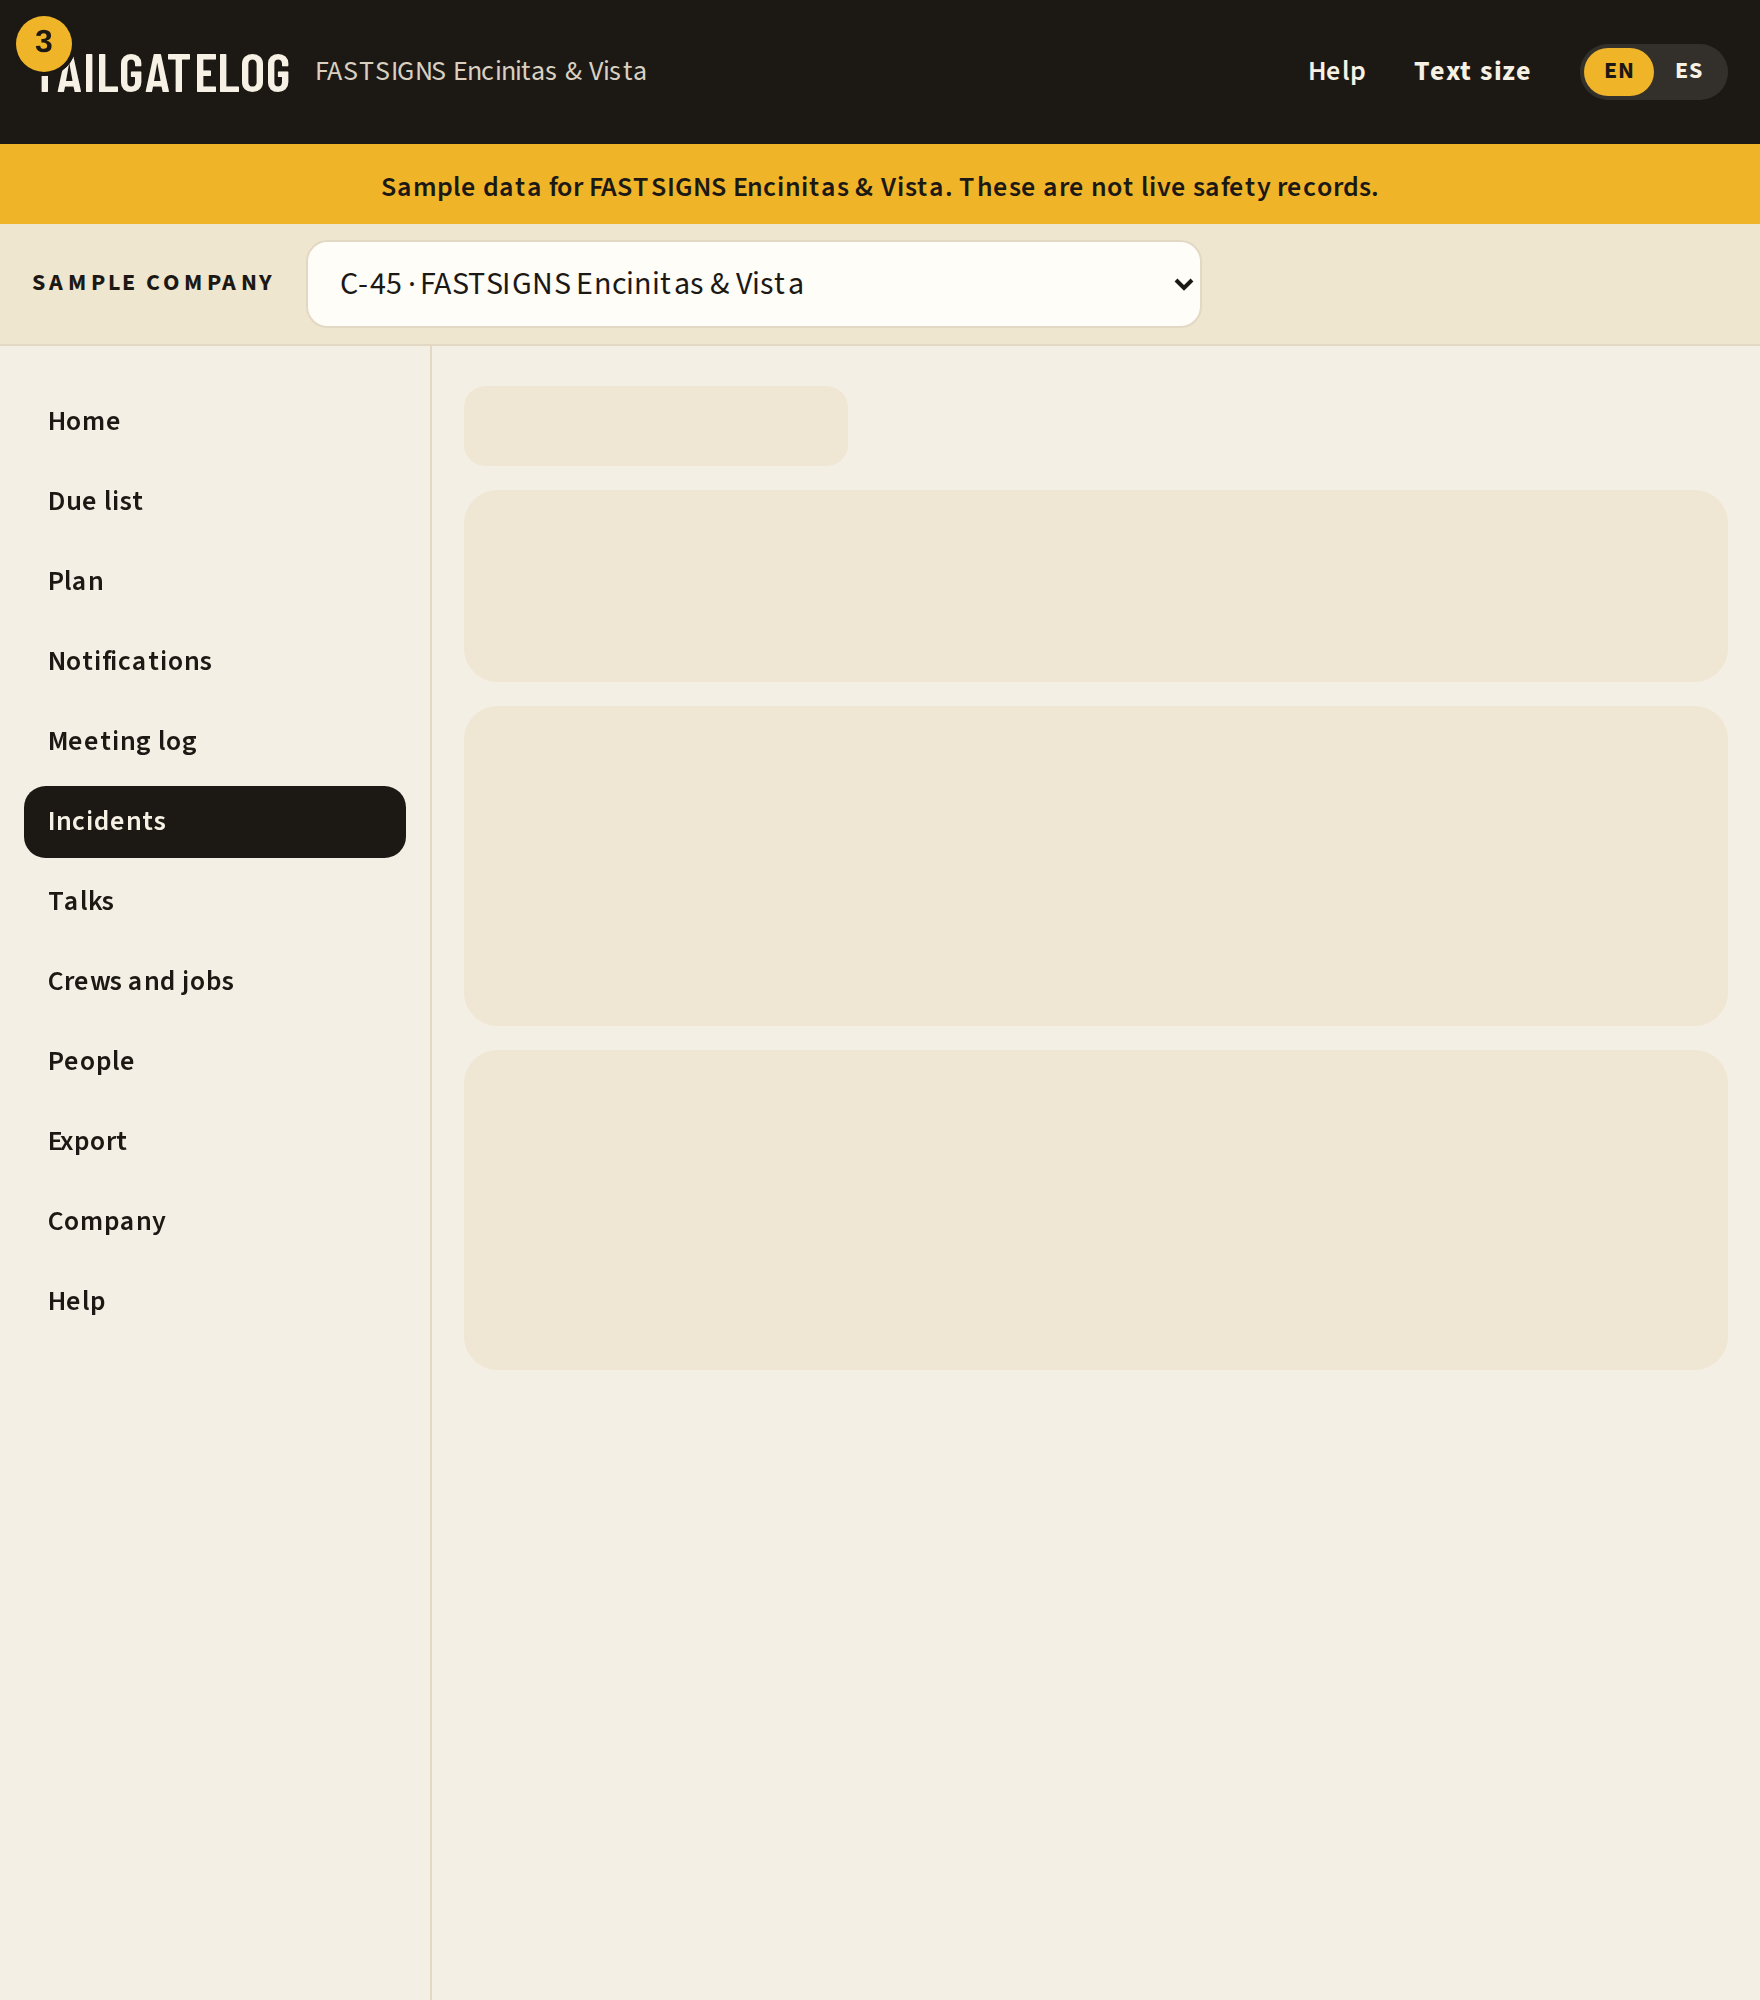Open the Home page in sidebar
Viewport: 1760px width, 2000px height.
click(x=215, y=421)
